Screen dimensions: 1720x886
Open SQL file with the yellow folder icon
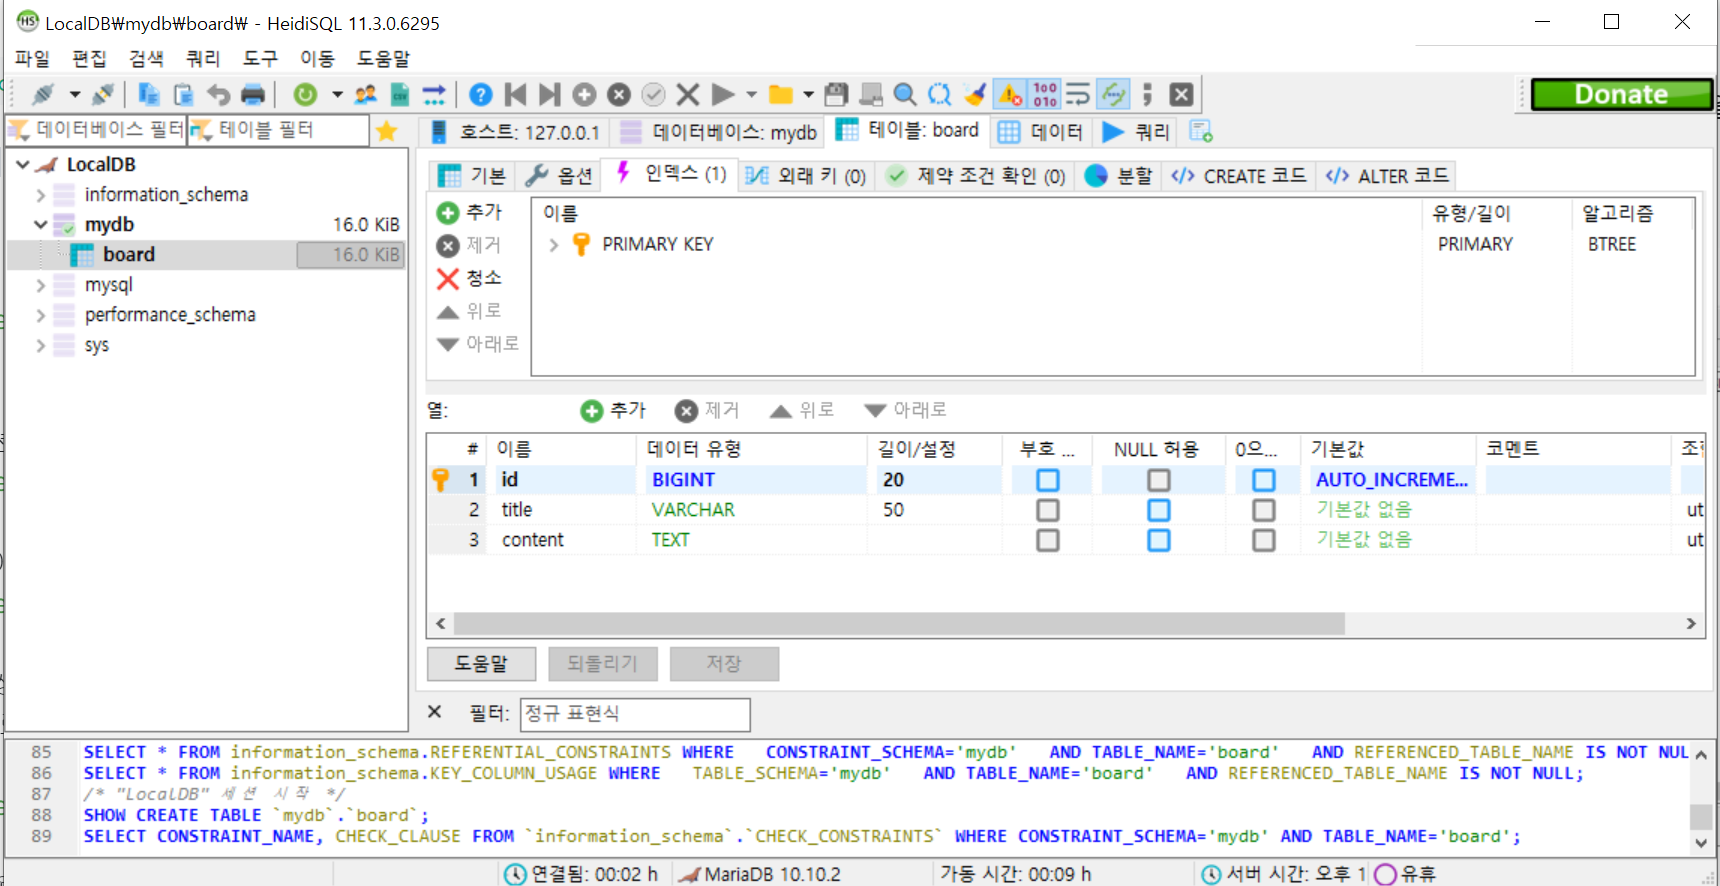pos(781,94)
